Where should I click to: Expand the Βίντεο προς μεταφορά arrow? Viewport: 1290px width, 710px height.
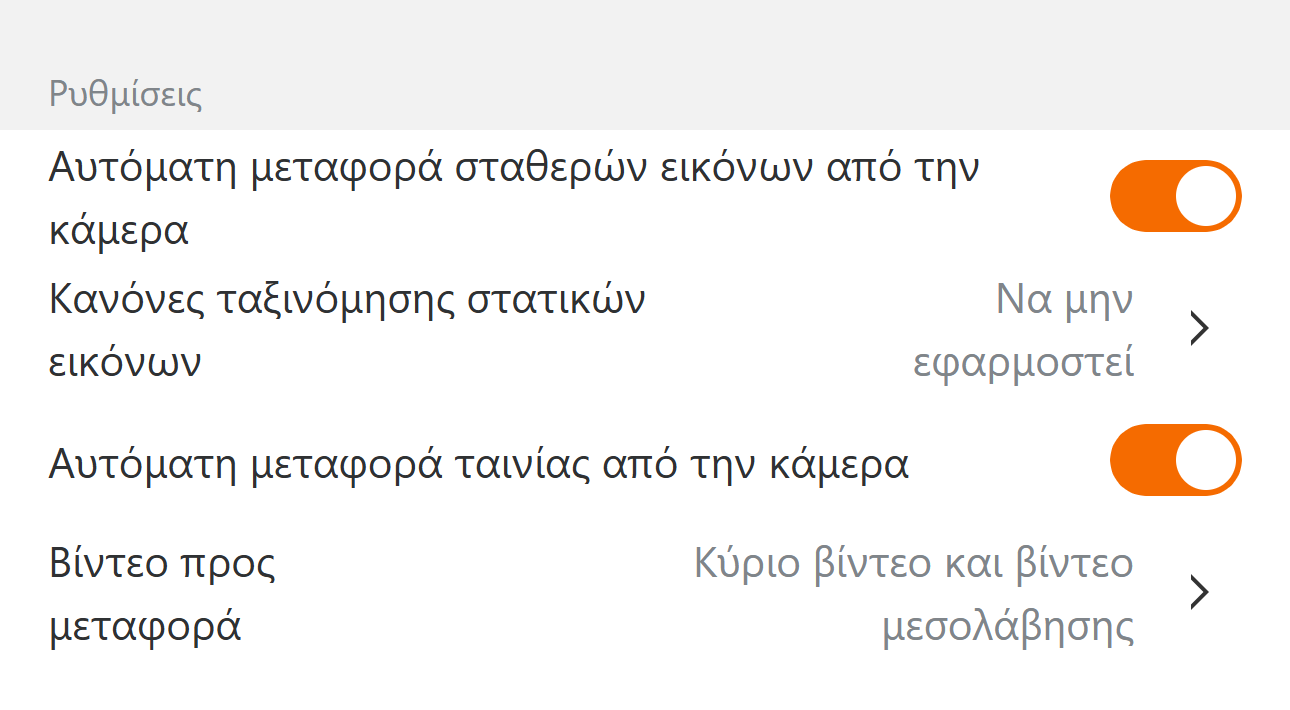(x=1200, y=593)
